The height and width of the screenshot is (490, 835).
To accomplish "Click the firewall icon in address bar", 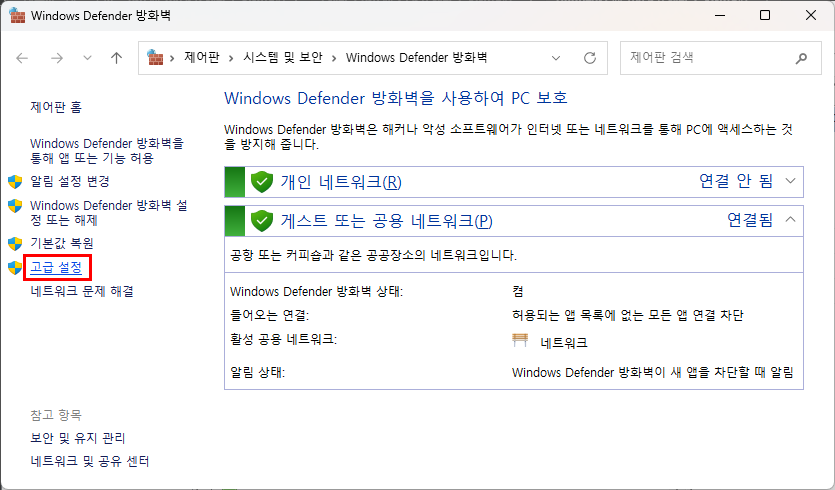I will tap(155, 57).
